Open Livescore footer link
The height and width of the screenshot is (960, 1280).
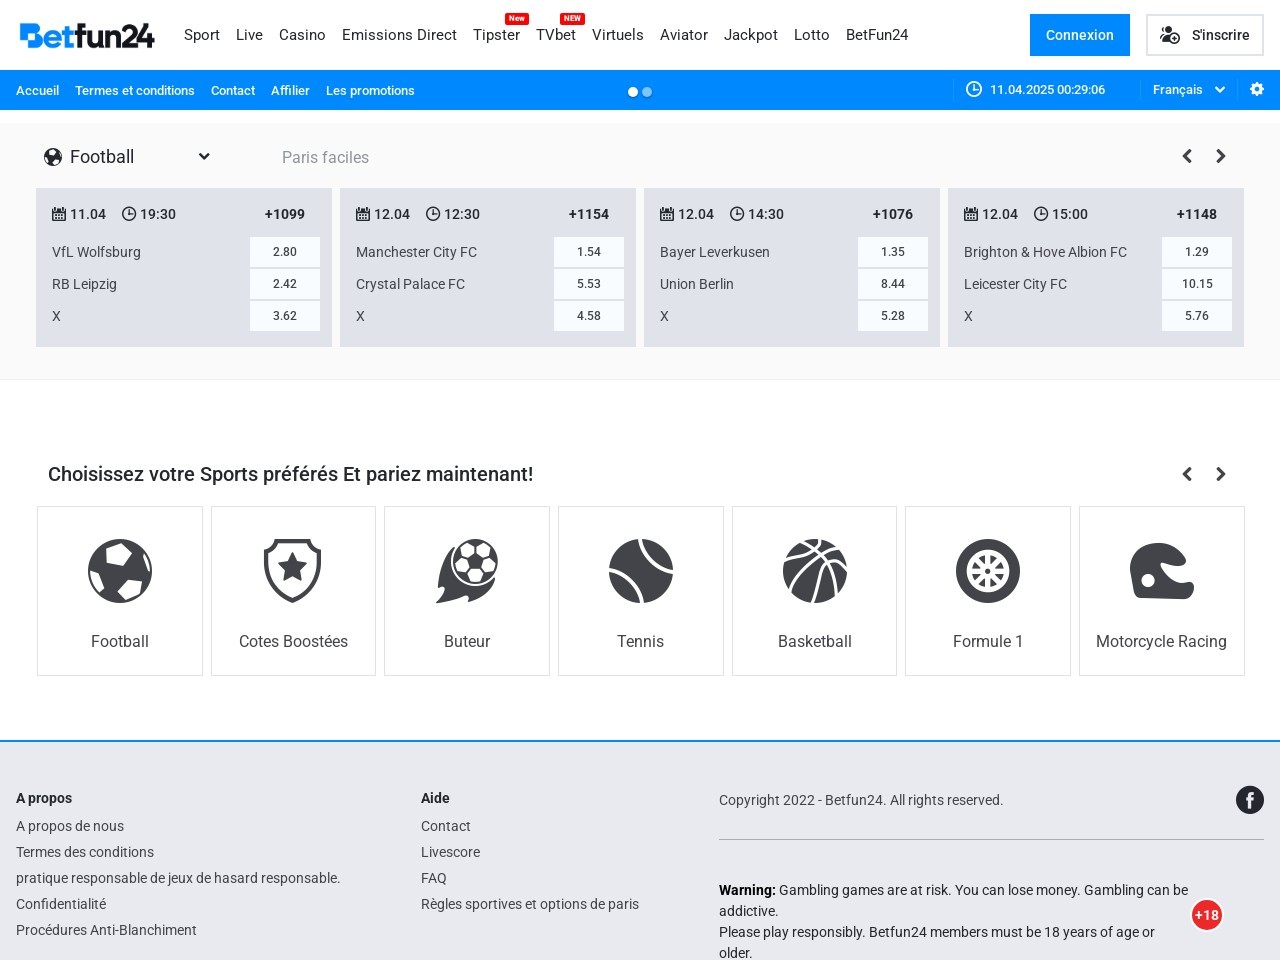tap(450, 852)
